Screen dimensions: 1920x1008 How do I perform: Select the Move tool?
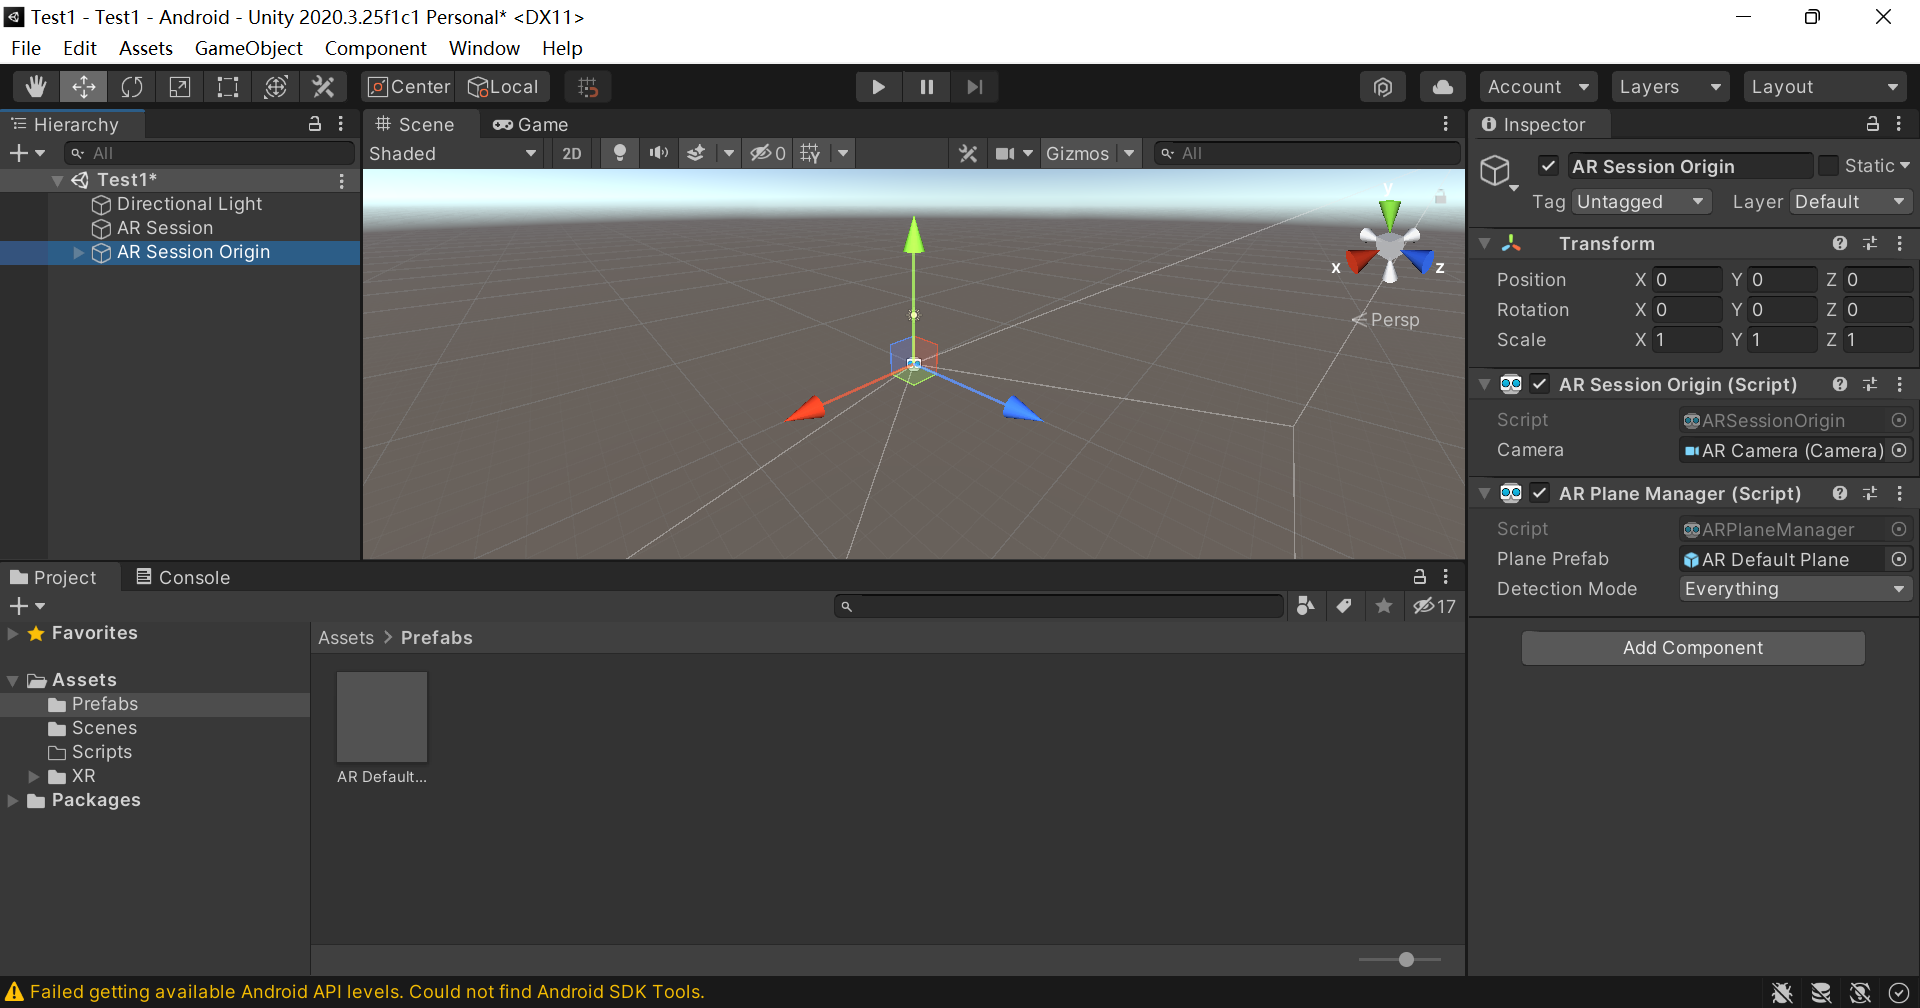84,87
